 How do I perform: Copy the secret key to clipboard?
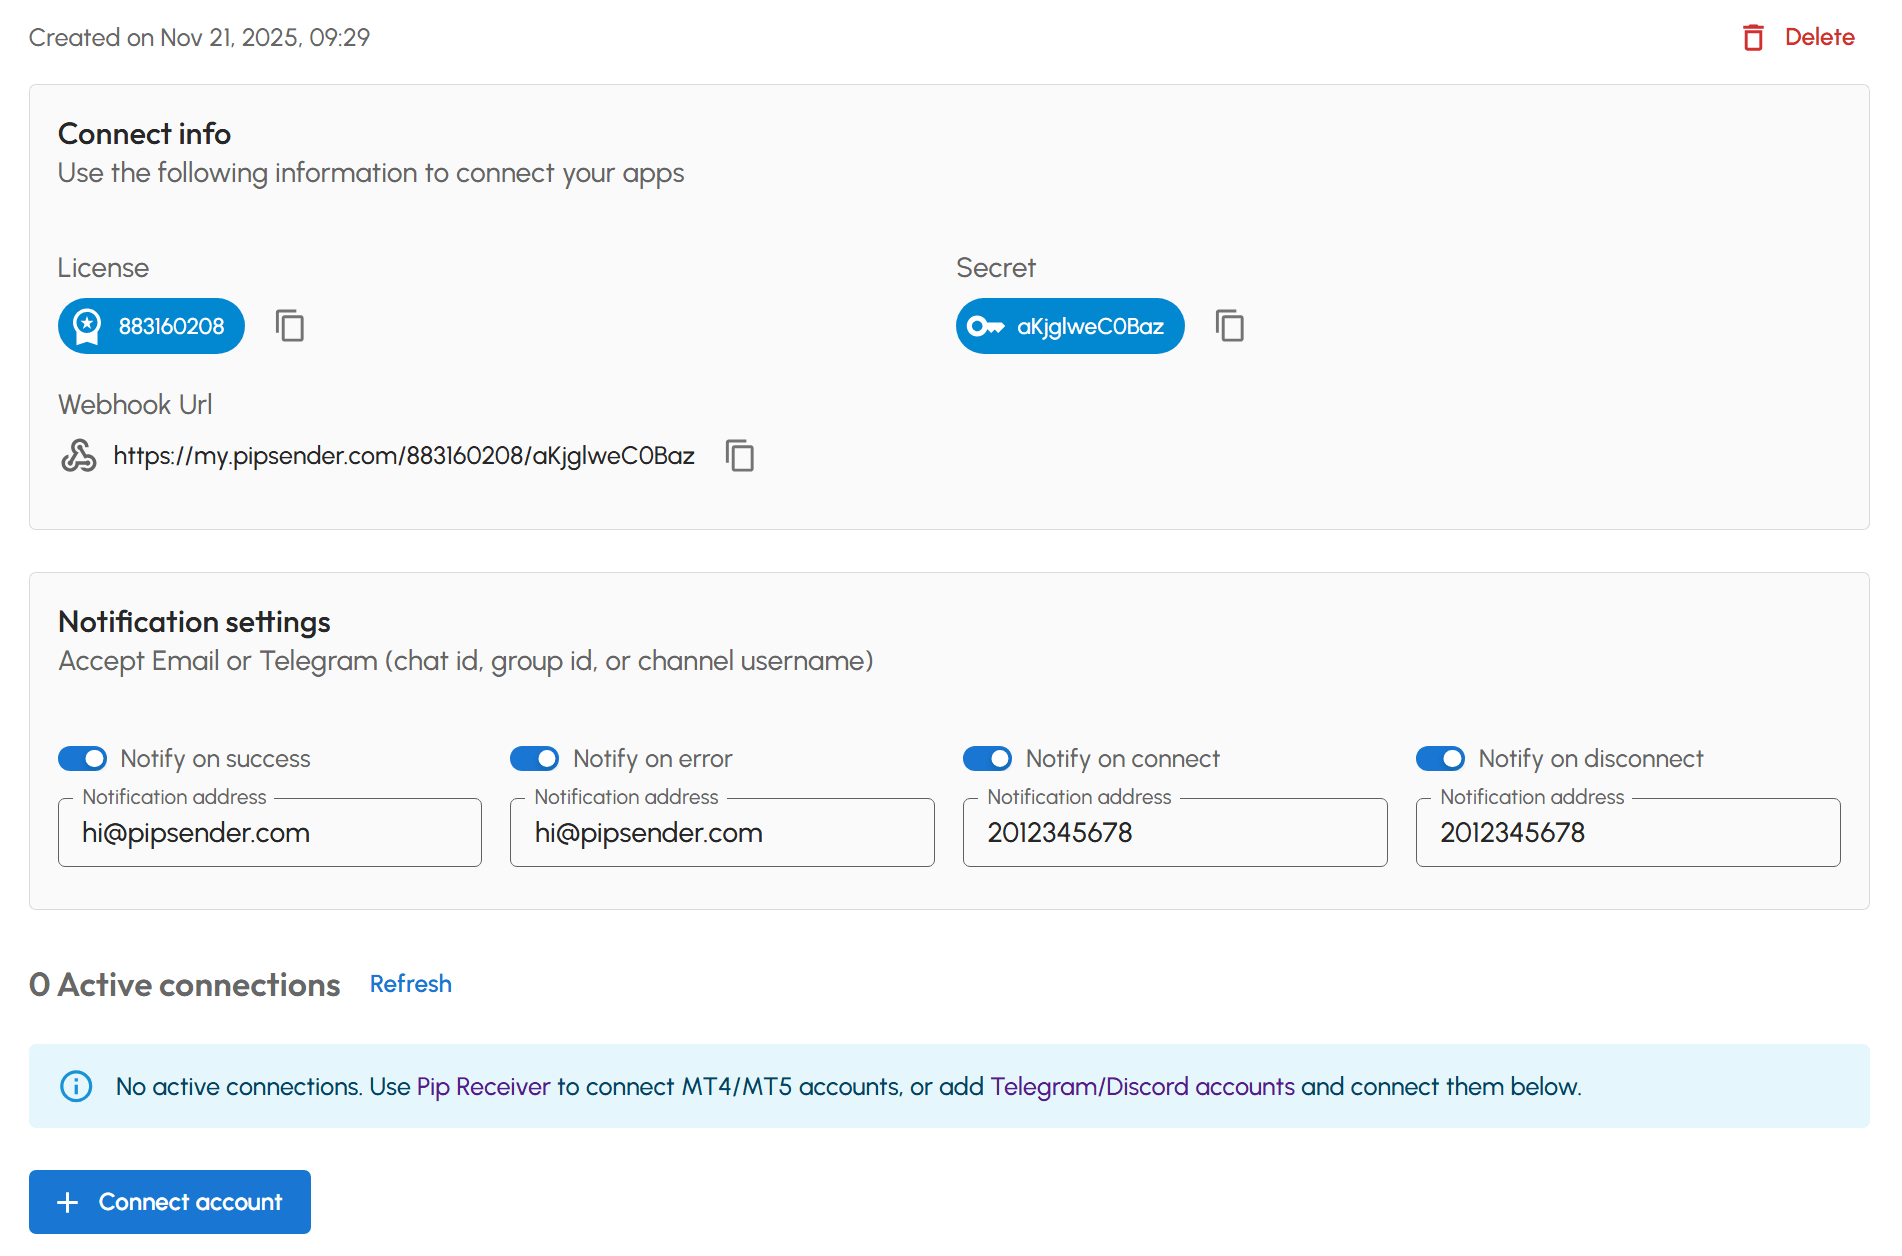(x=1229, y=326)
